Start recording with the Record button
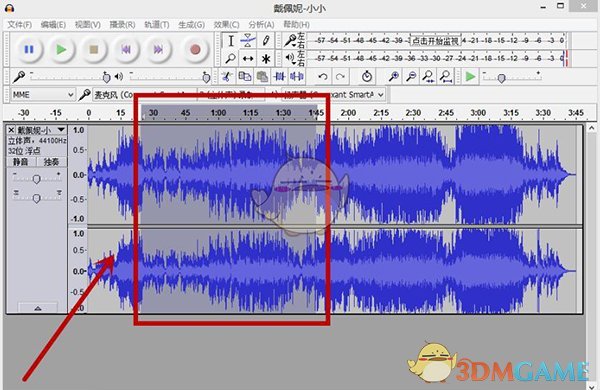600x390 pixels. pos(195,49)
